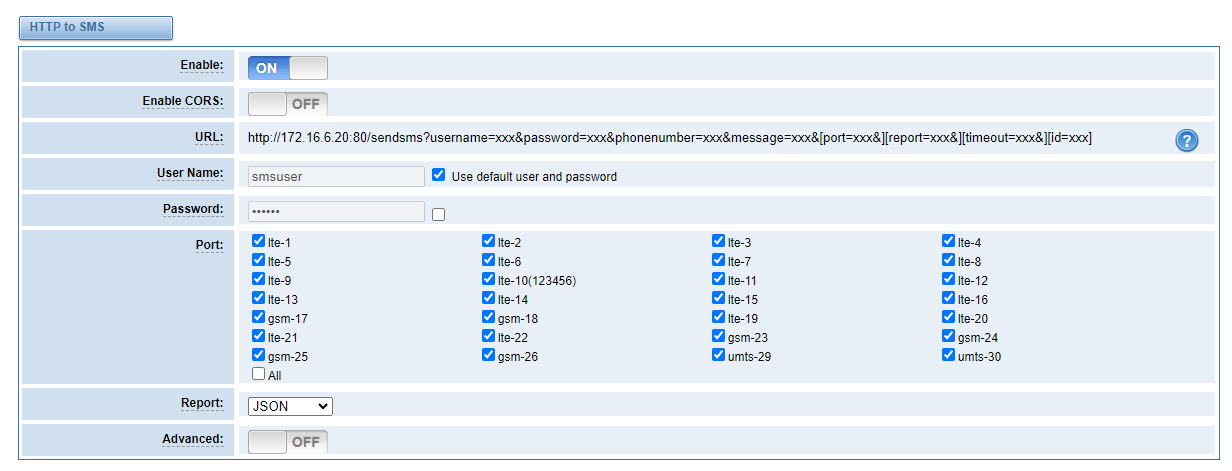Tick the checkbox beside the Password field
This screenshot has width=1232, height=471.
(438, 213)
